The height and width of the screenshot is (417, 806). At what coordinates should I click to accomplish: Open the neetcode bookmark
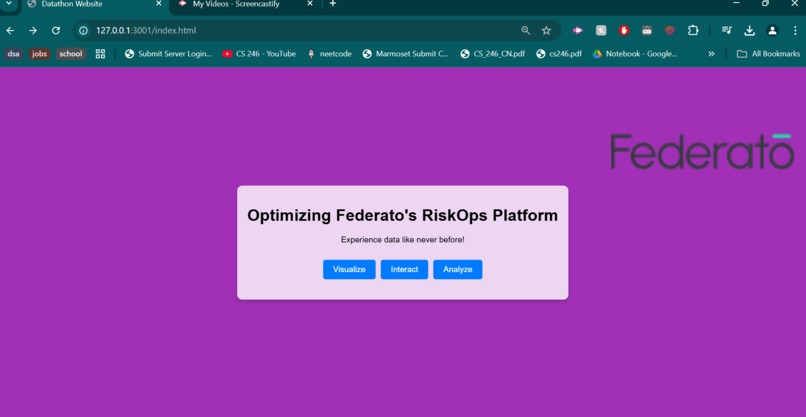pyautogui.click(x=329, y=53)
